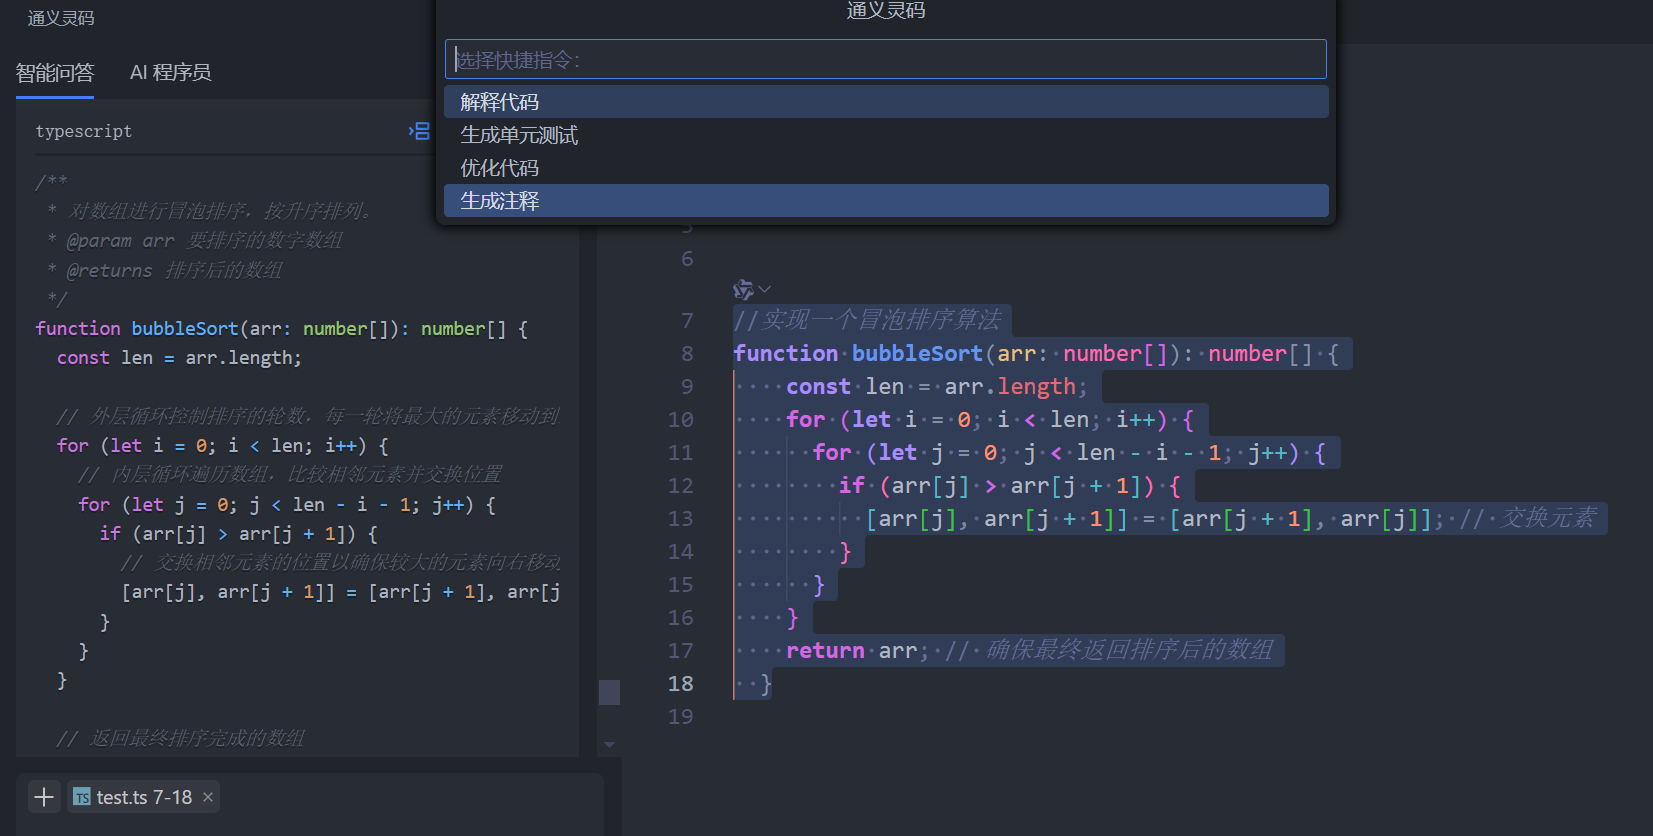1653x836 pixels.
Task: Click typescript language label in chat code block
Action: (x=84, y=131)
